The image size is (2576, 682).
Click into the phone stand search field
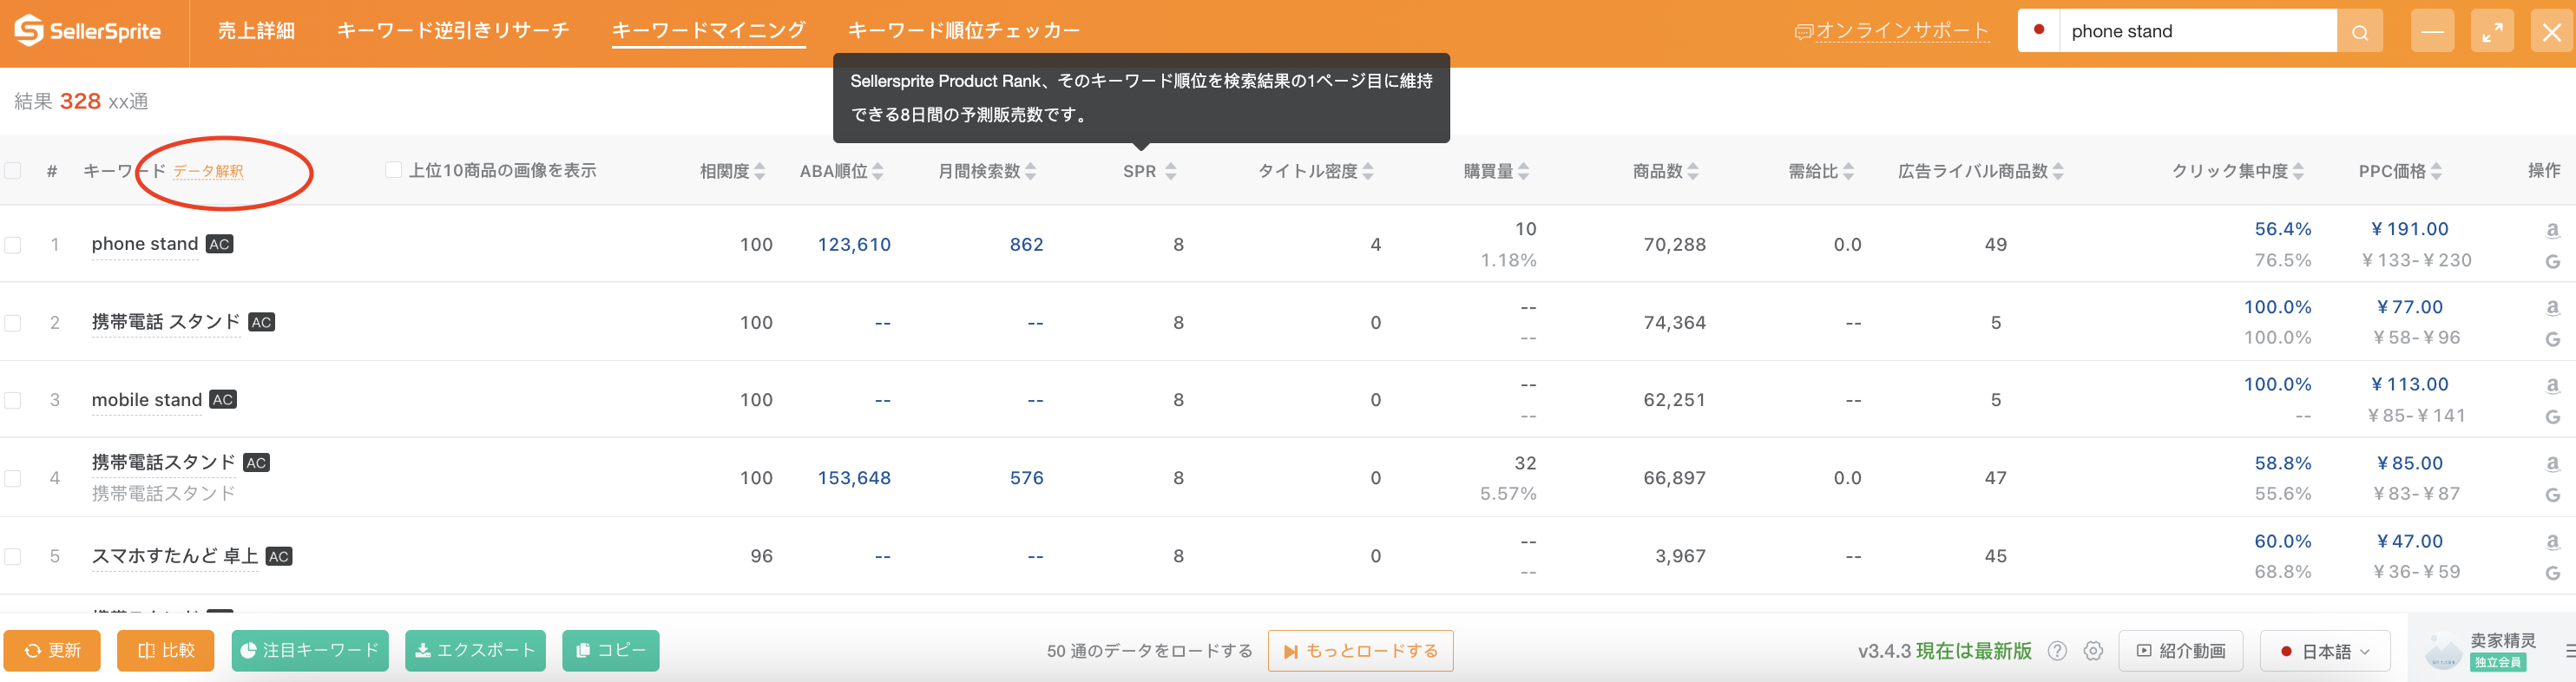click(x=2198, y=31)
